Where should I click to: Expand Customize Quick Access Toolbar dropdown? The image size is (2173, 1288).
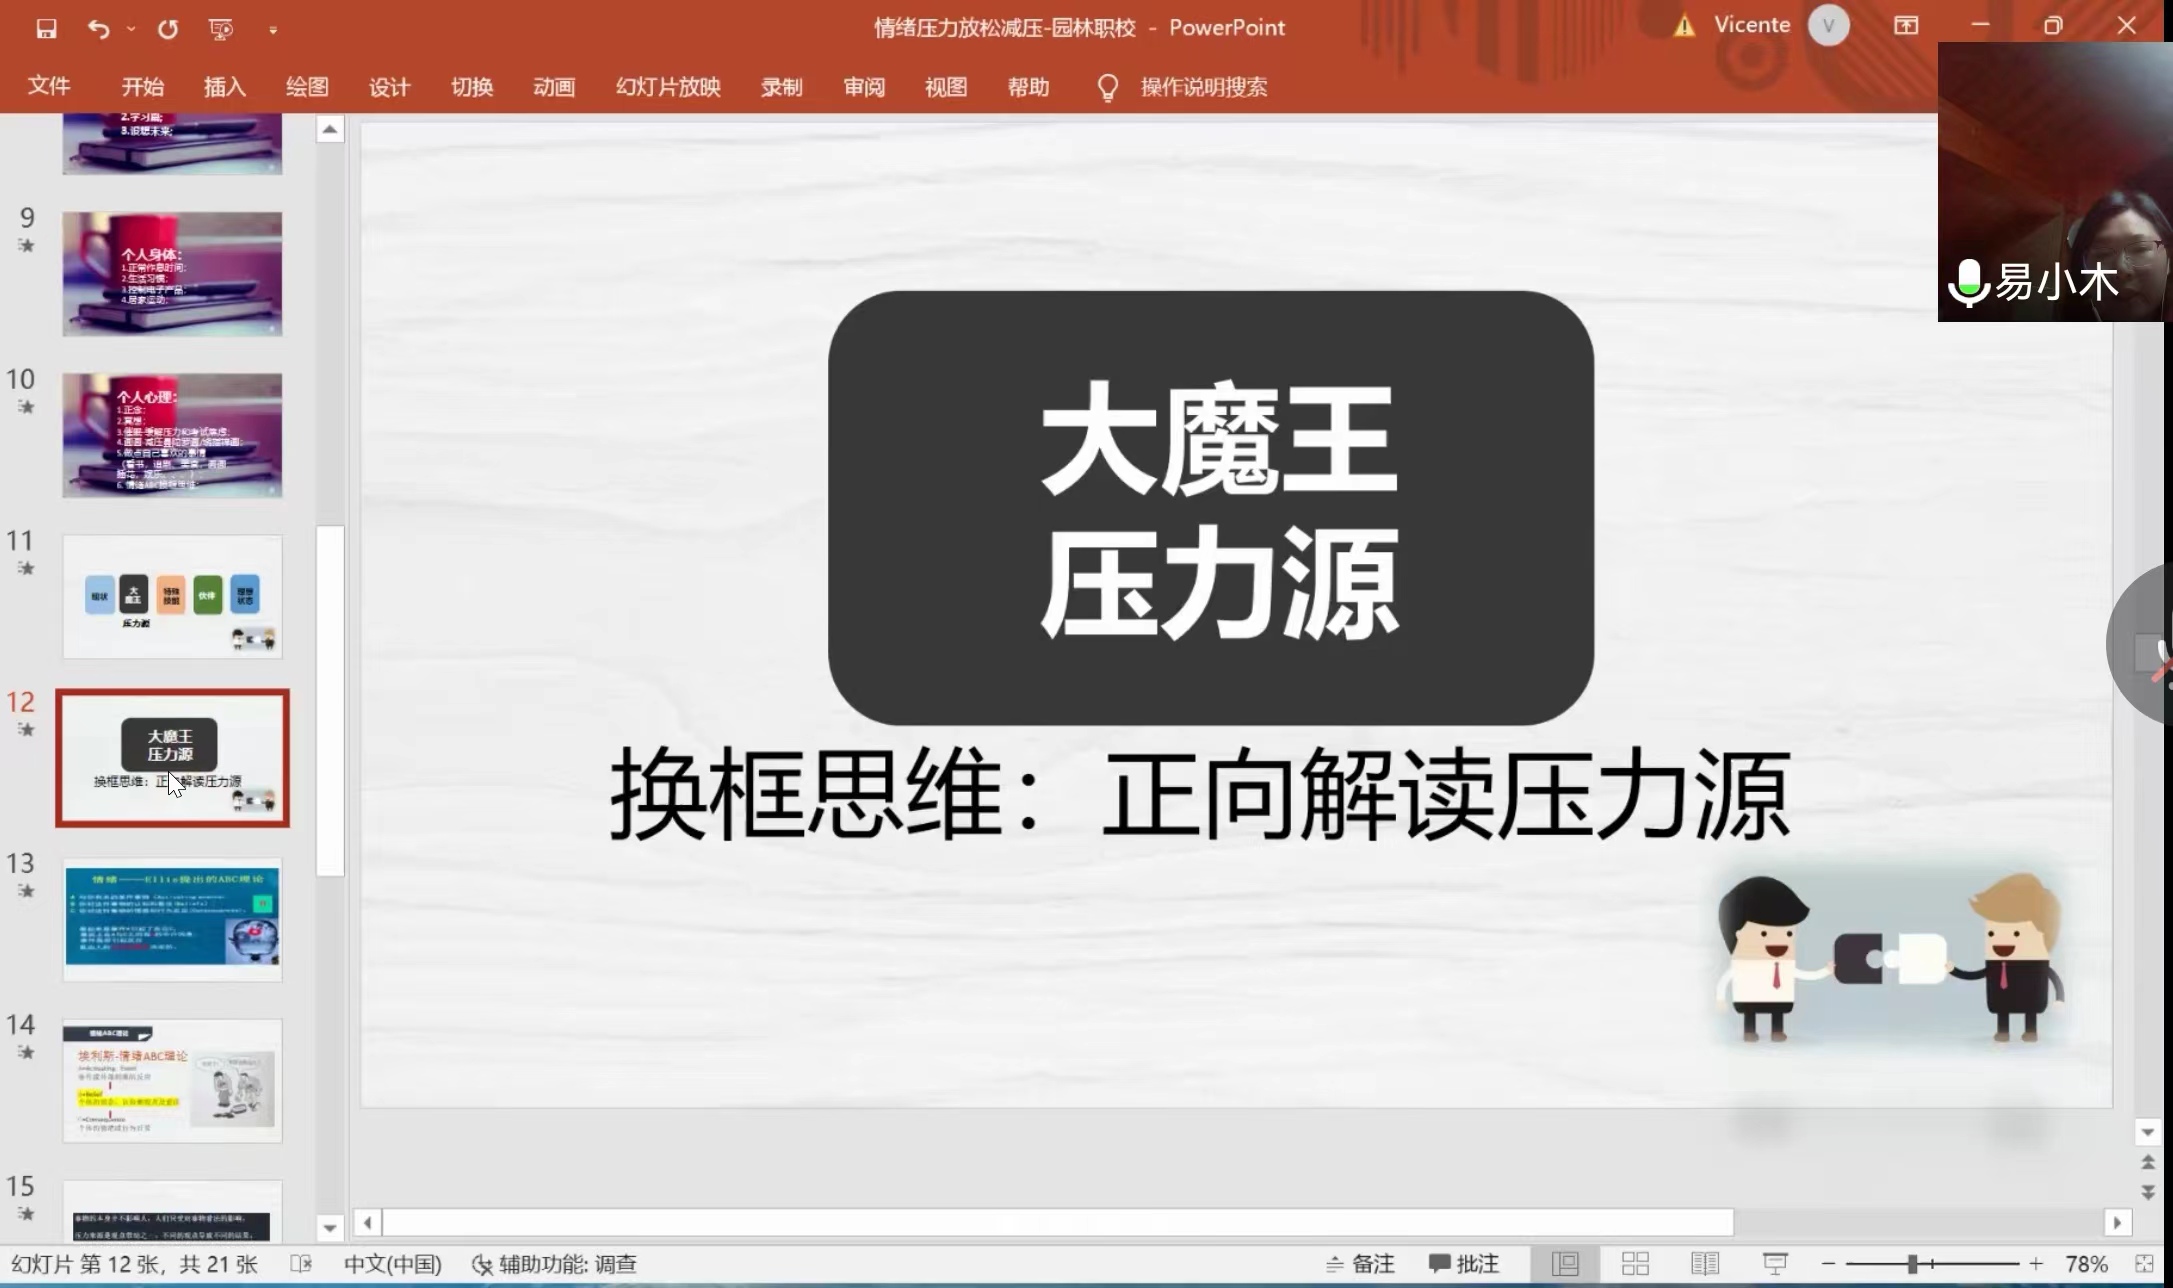coord(273,30)
